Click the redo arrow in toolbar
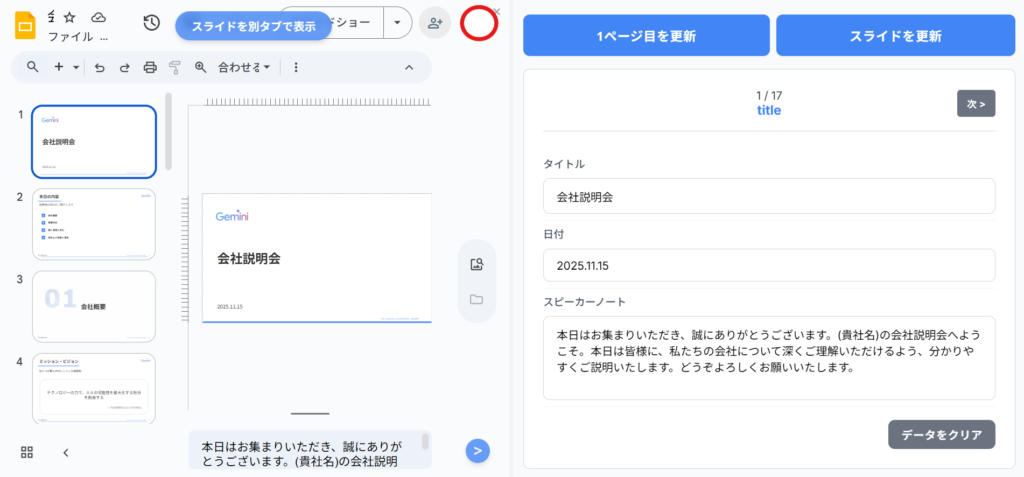This screenshot has height=477, width=1024. (x=124, y=67)
